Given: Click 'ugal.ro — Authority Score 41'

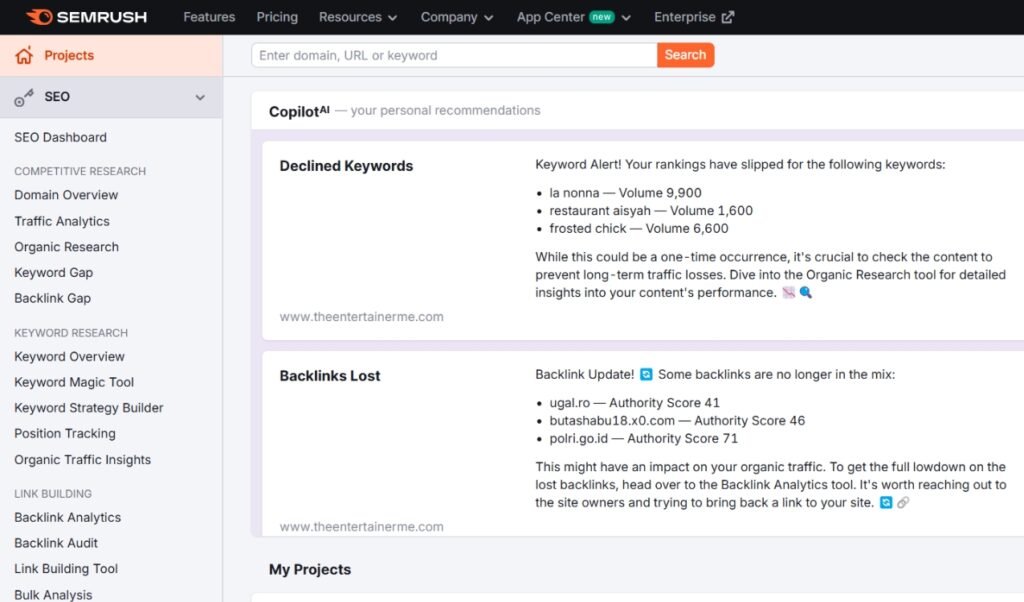Looking at the screenshot, I should point(634,403).
